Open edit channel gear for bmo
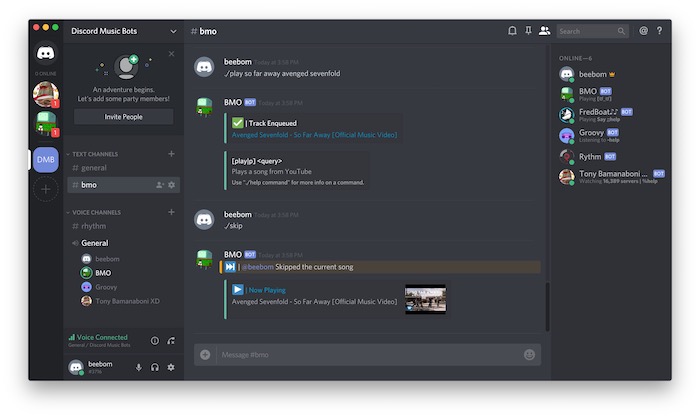Viewport: 700px width, 418px height. tap(171, 185)
